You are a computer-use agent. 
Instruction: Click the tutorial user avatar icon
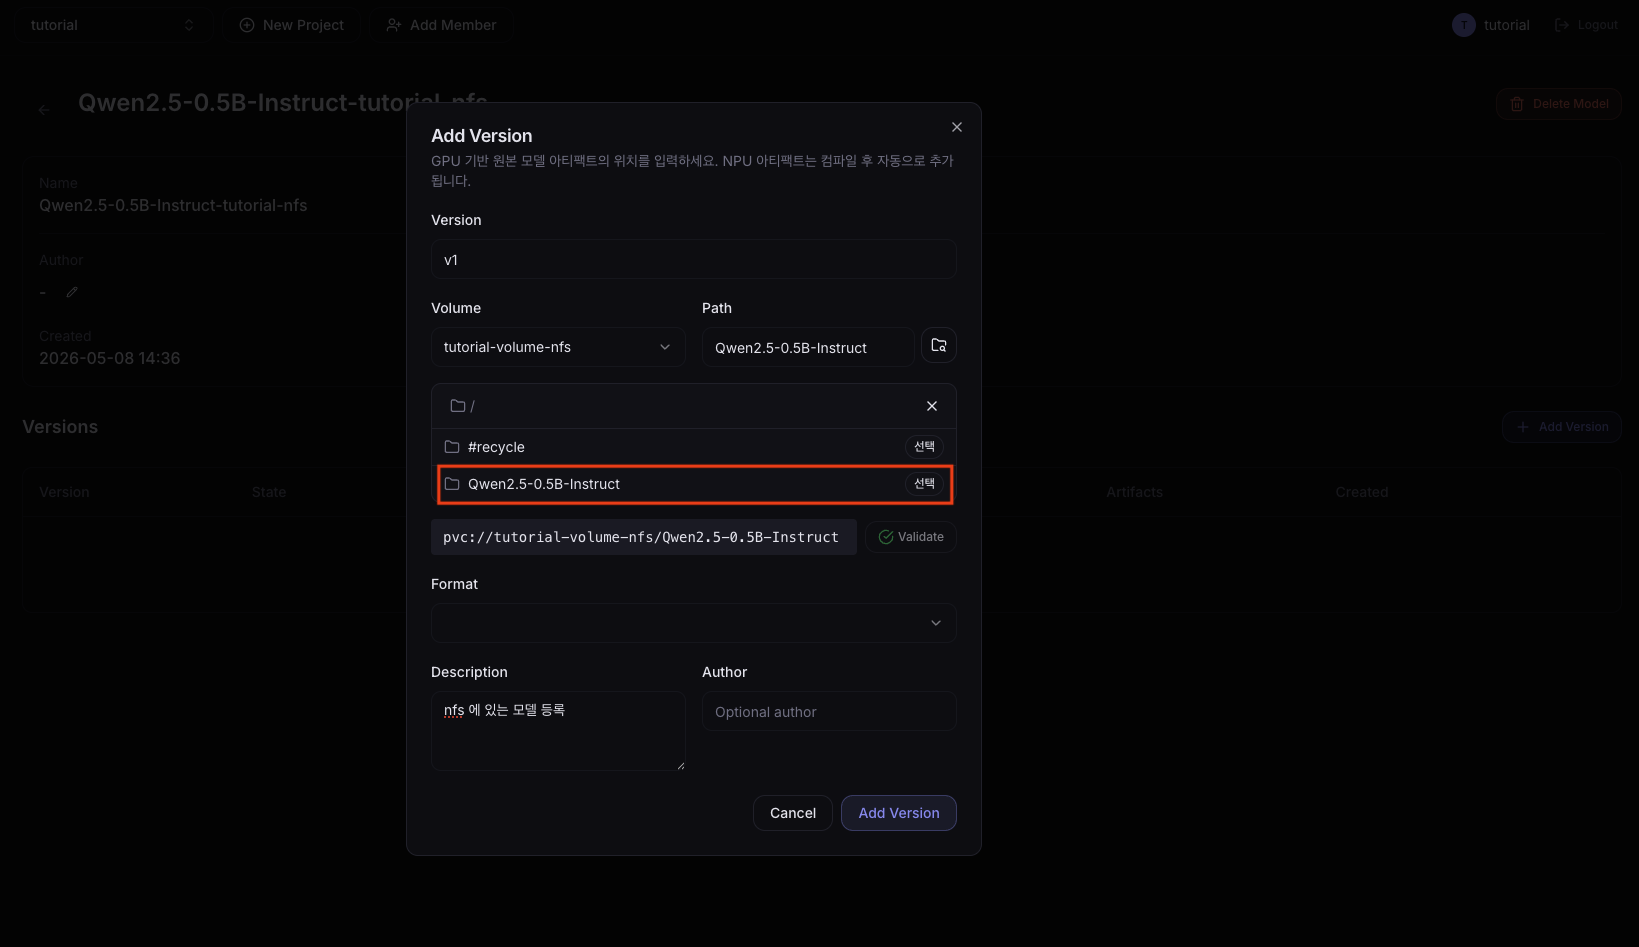[x=1464, y=25]
